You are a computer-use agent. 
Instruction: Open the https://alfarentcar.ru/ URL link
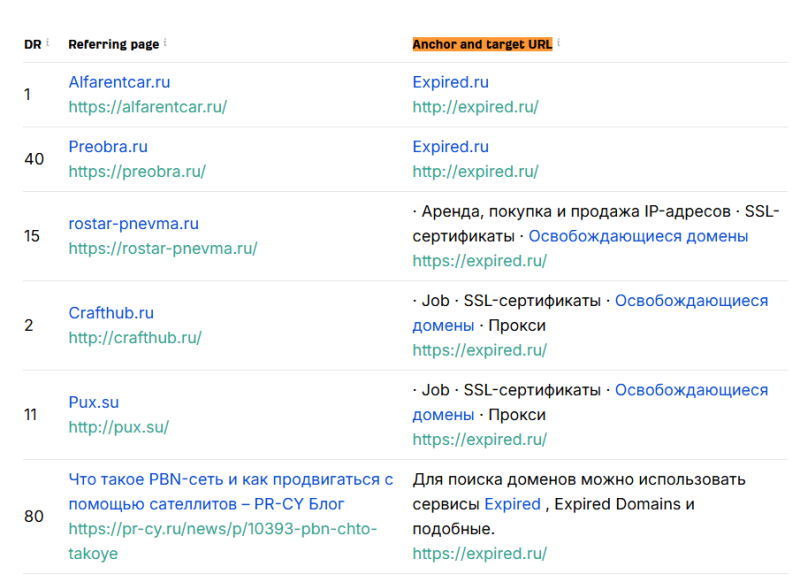pyautogui.click(x=147, y=107)
